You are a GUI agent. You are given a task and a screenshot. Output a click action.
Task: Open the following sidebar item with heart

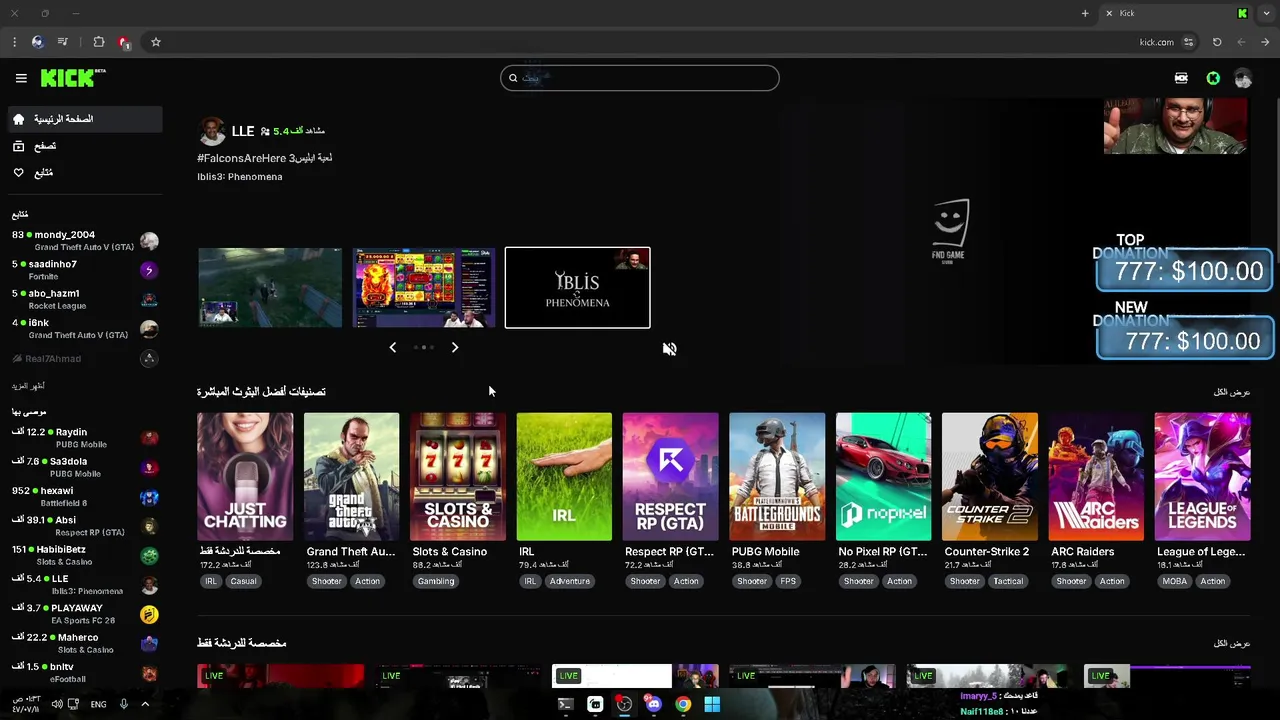(85, 173)
